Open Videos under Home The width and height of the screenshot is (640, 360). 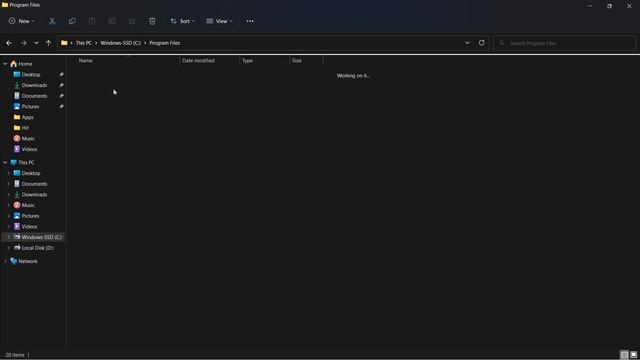point(29,149)
